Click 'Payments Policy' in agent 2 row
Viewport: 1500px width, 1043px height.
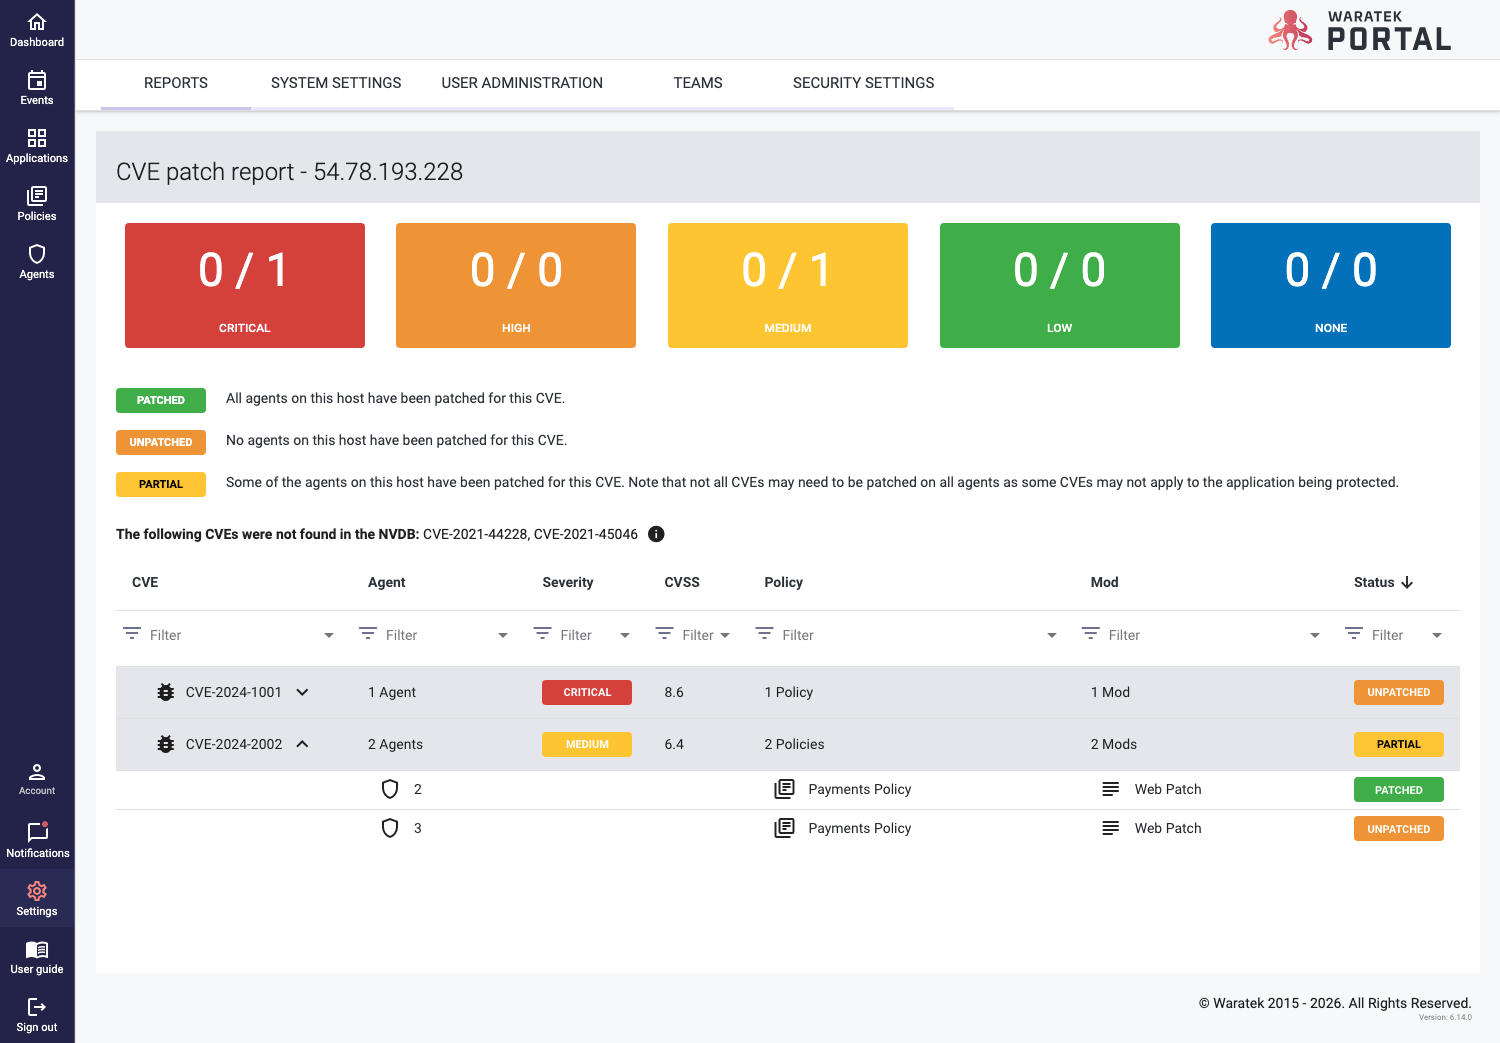860,789
